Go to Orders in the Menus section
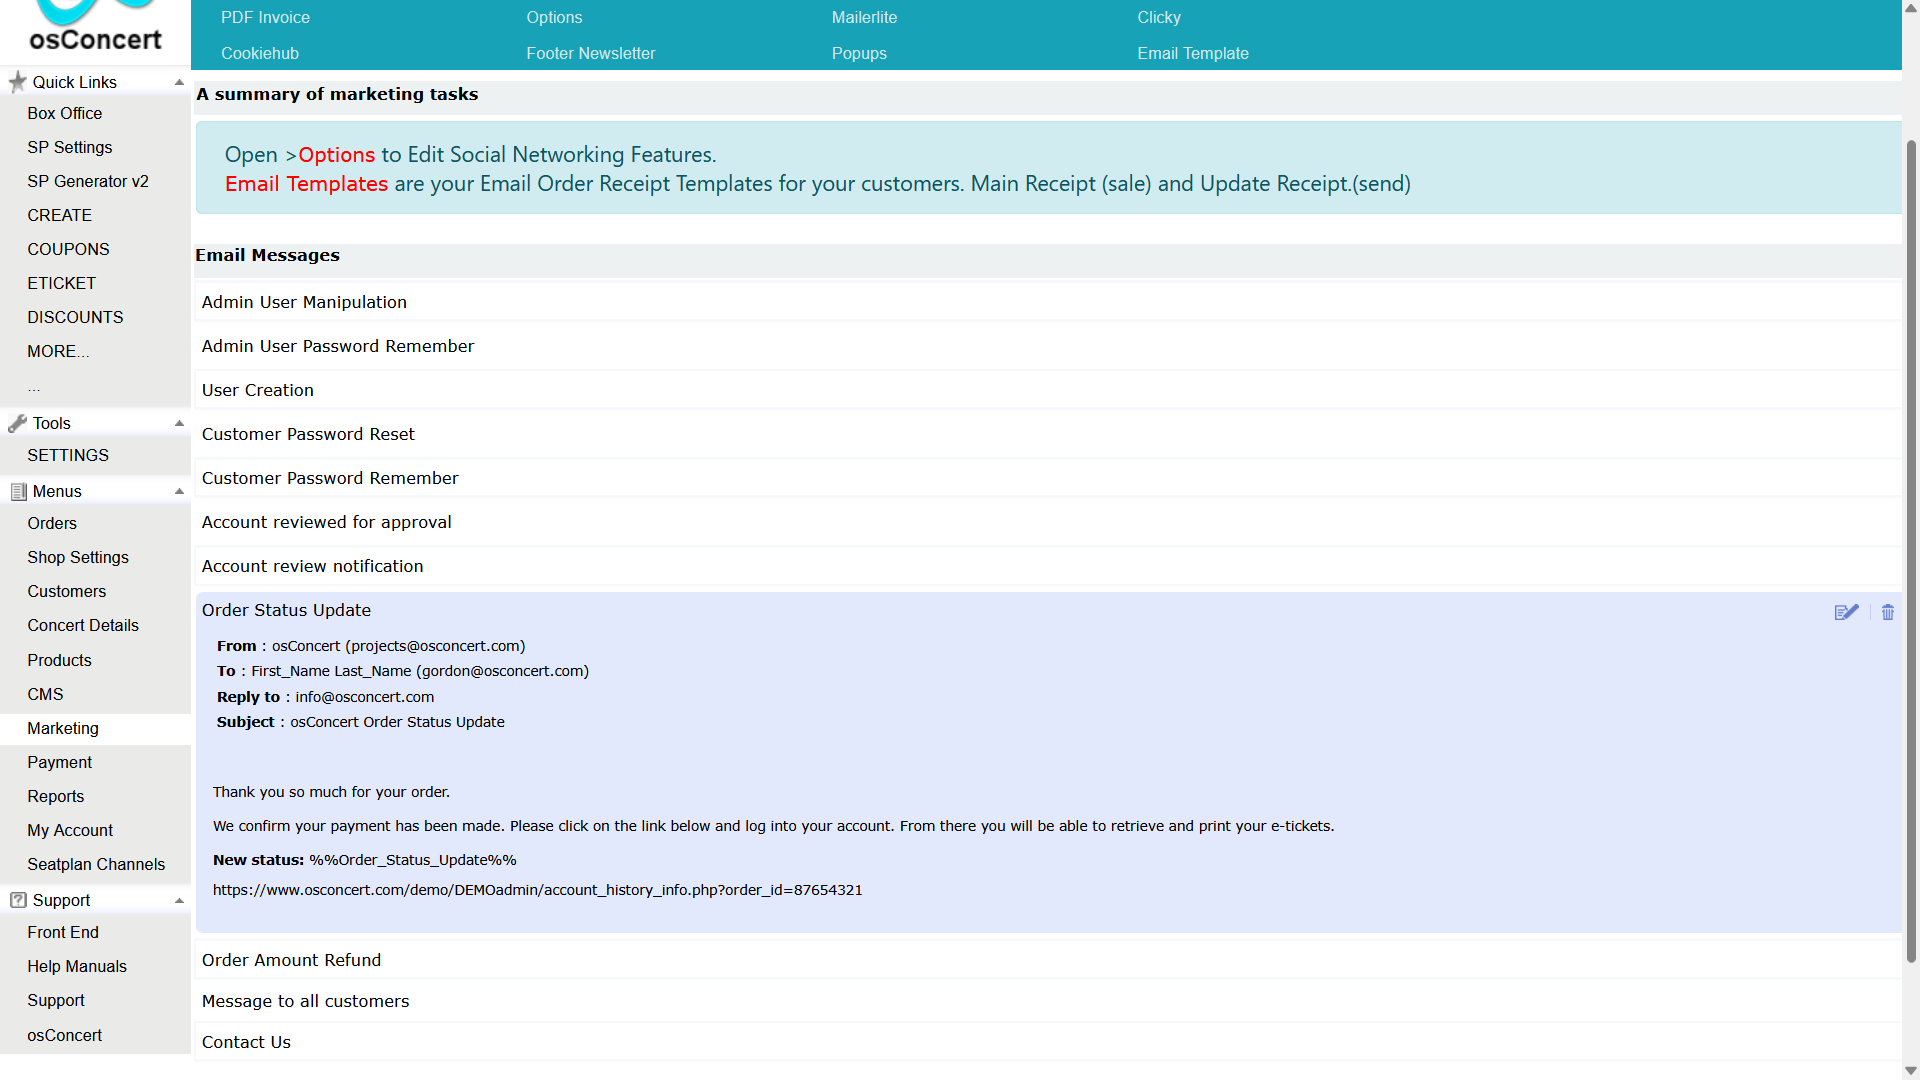This screenshot has width=1920, height=1080. [52, 523]
